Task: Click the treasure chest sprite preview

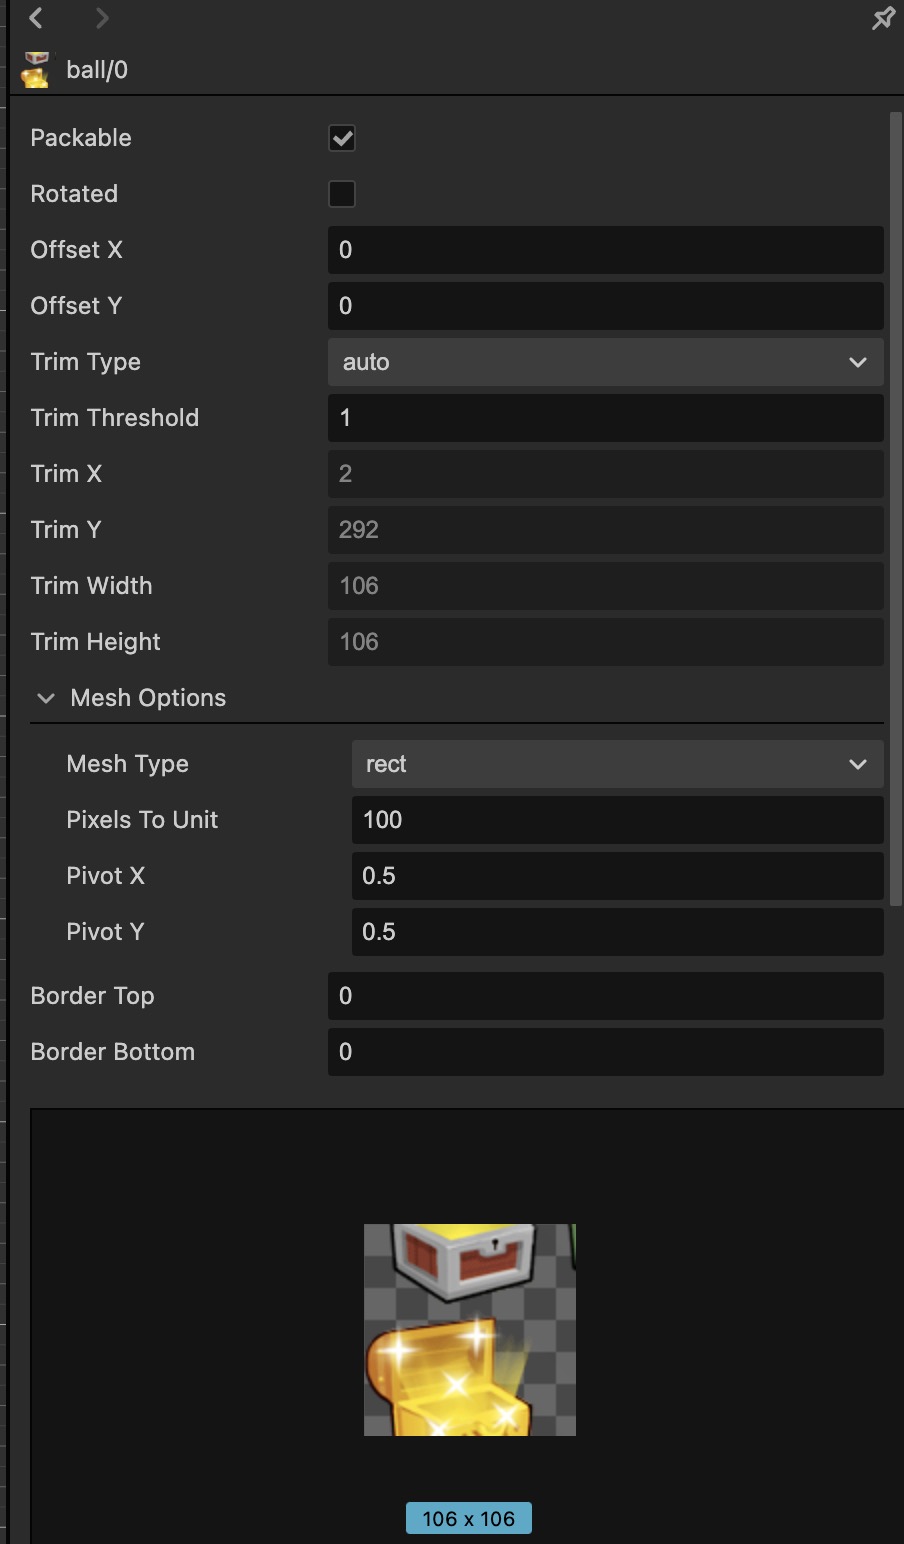Action: tap(469, 1329)
